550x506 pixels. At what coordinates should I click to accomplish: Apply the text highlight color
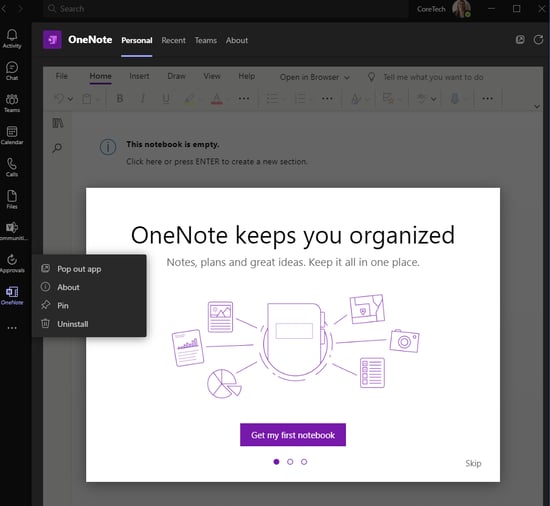tap(189, 99)
